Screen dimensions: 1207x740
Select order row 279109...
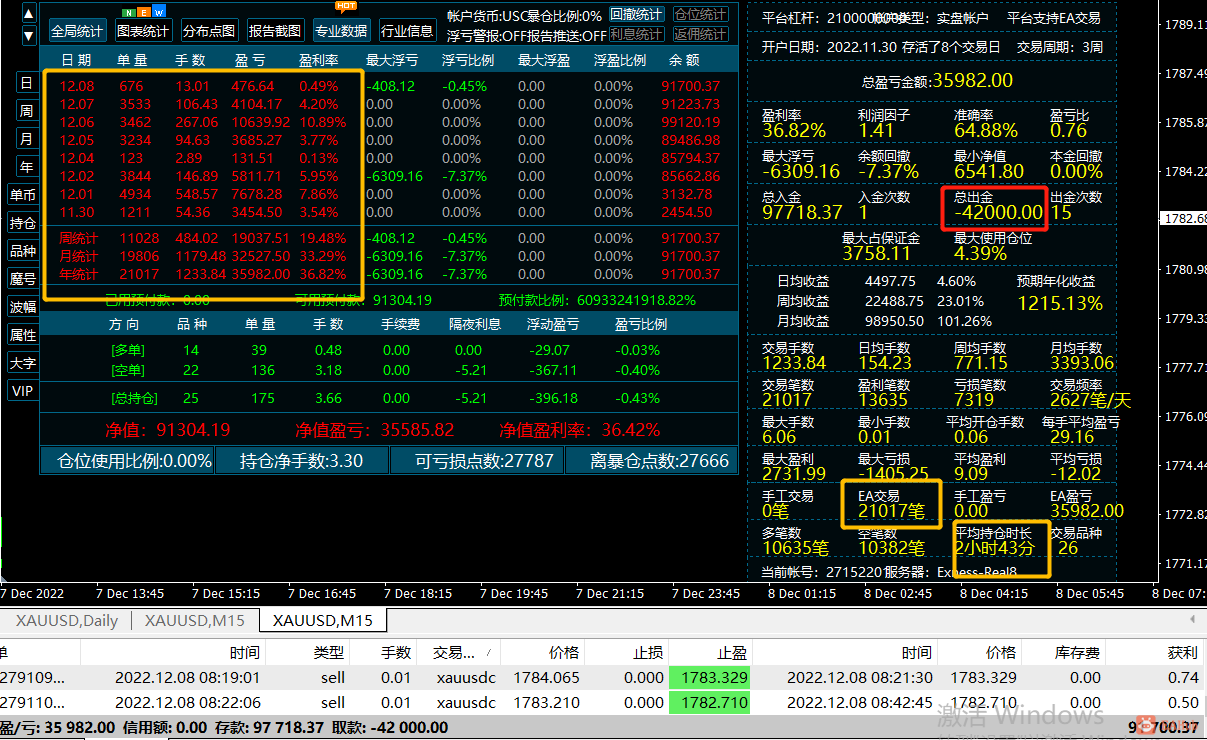pyautogui.click(x=603, y=677)
